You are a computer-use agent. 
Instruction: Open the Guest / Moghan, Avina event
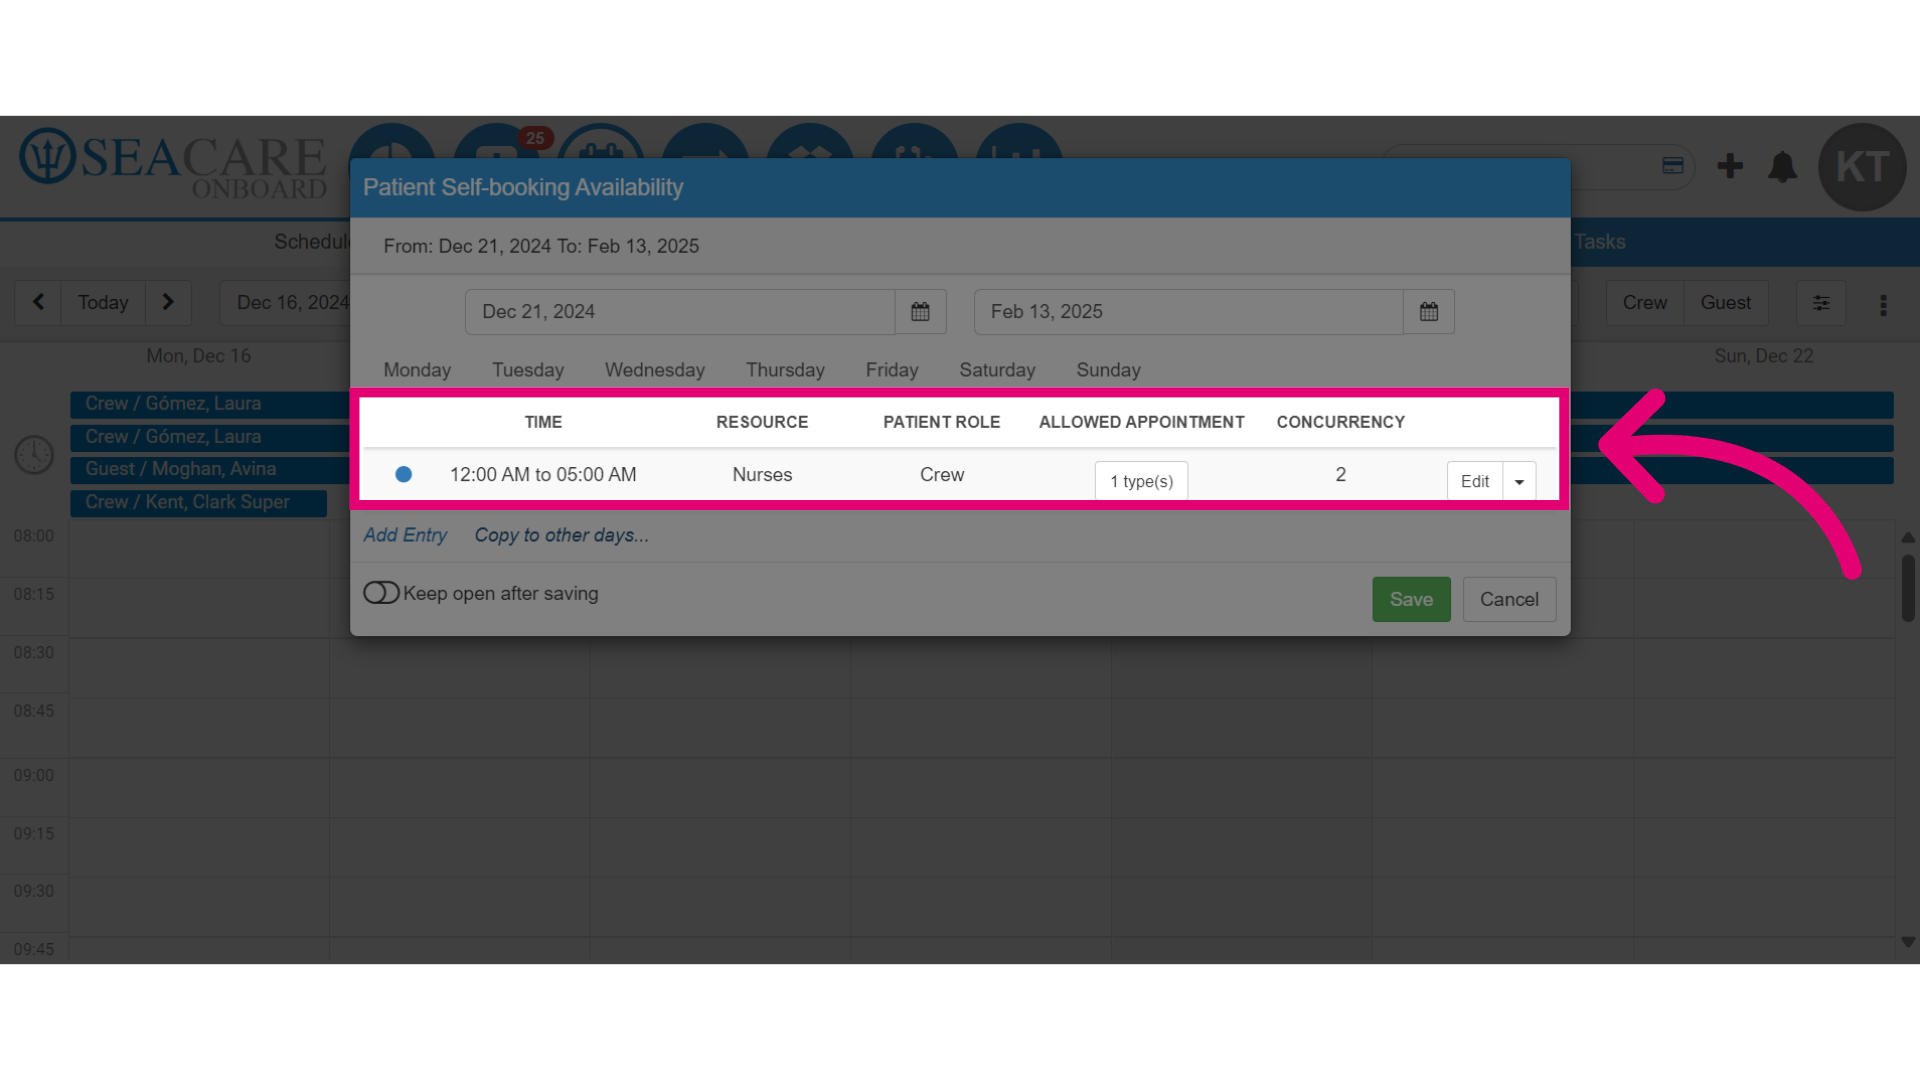[x=210, y=469]
